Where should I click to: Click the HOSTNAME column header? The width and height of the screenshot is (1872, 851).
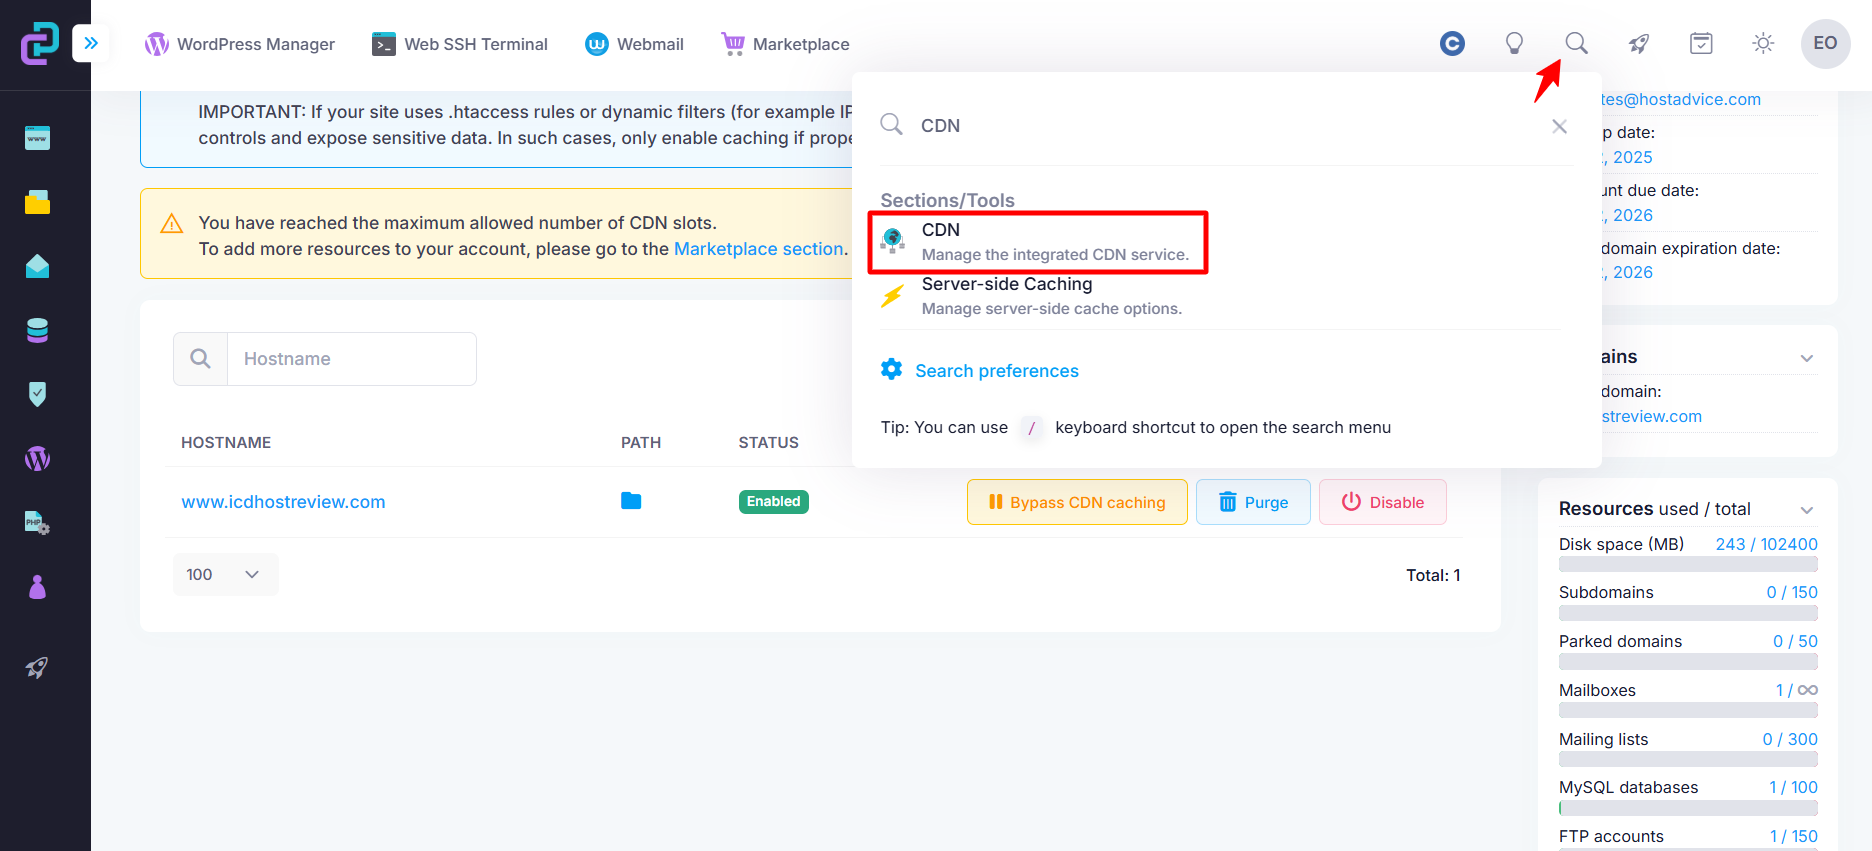[226, 443]
